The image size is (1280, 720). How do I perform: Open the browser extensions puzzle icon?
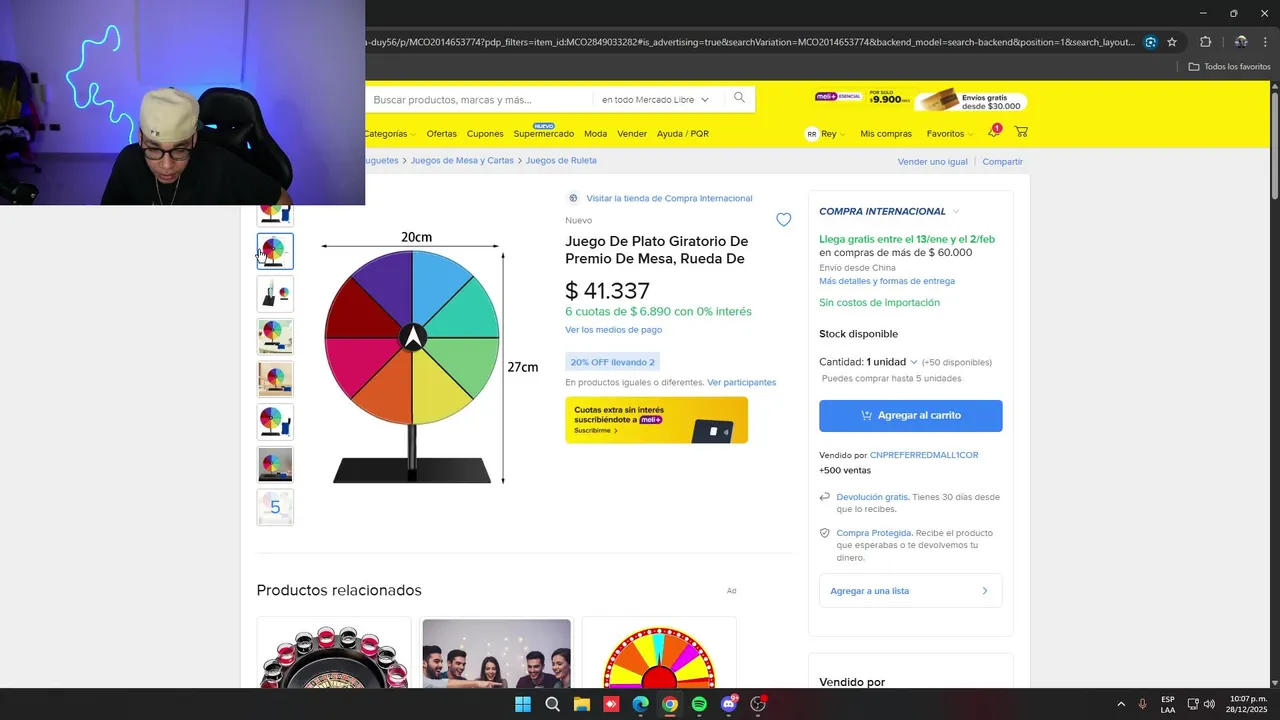click(1205, 42)
